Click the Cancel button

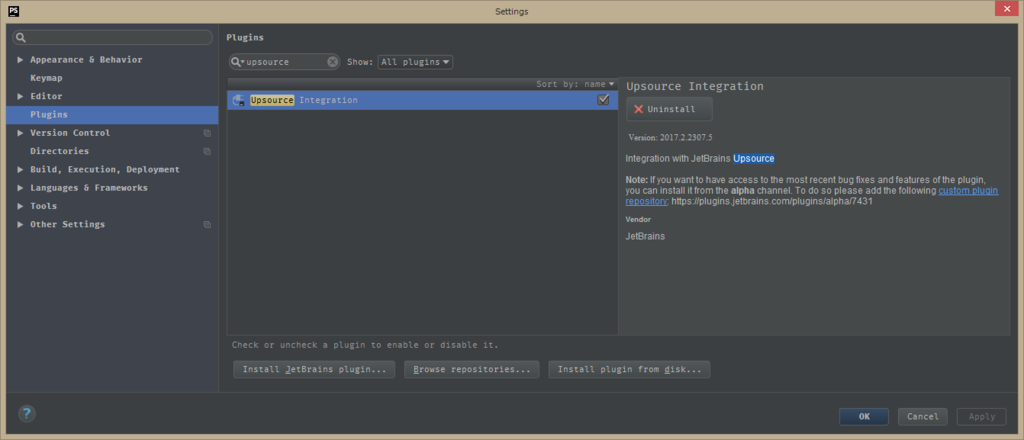pos(923,416)
